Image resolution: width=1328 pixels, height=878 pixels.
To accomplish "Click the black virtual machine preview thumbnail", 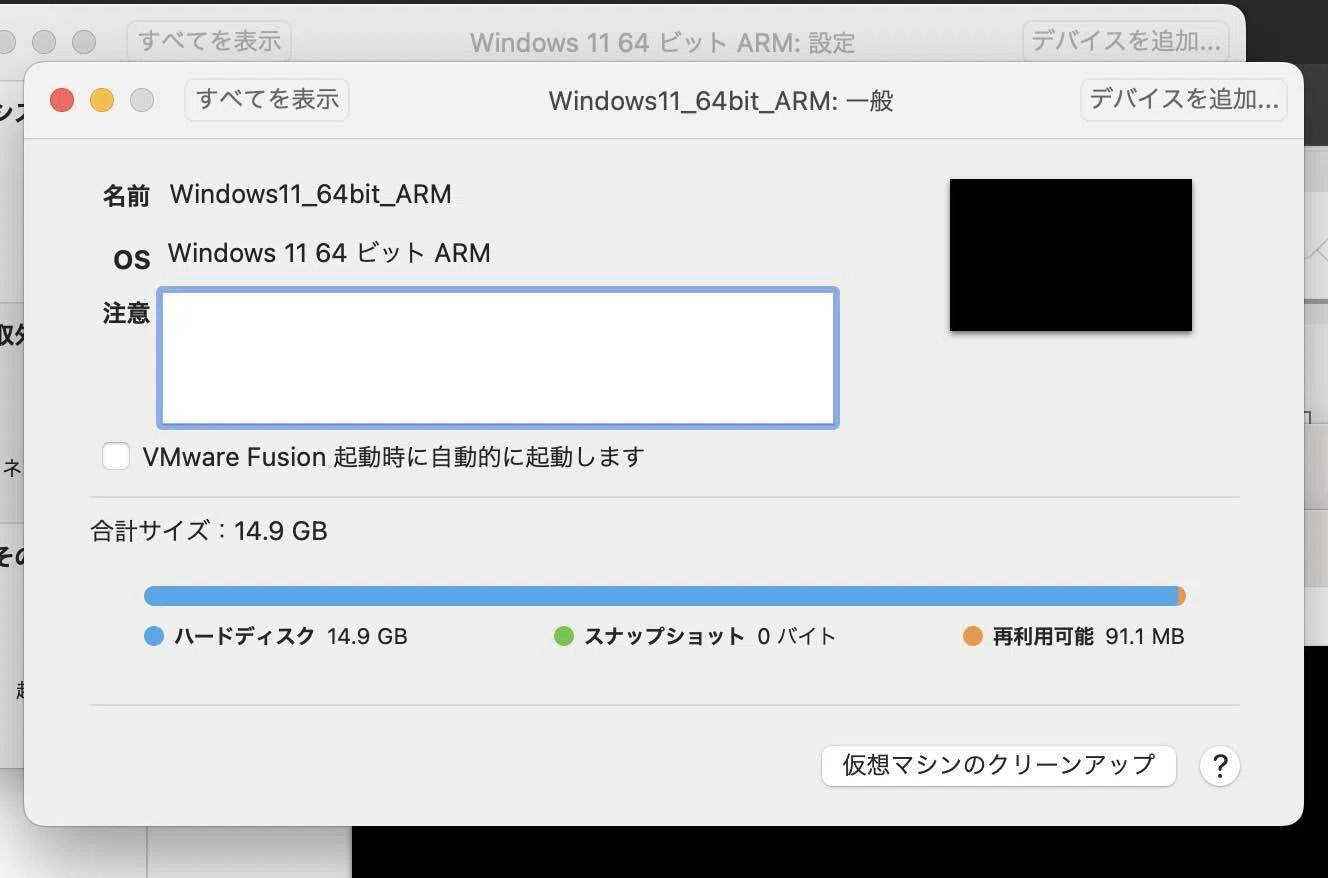I will pyautogui.click(x=1071, y=255).
